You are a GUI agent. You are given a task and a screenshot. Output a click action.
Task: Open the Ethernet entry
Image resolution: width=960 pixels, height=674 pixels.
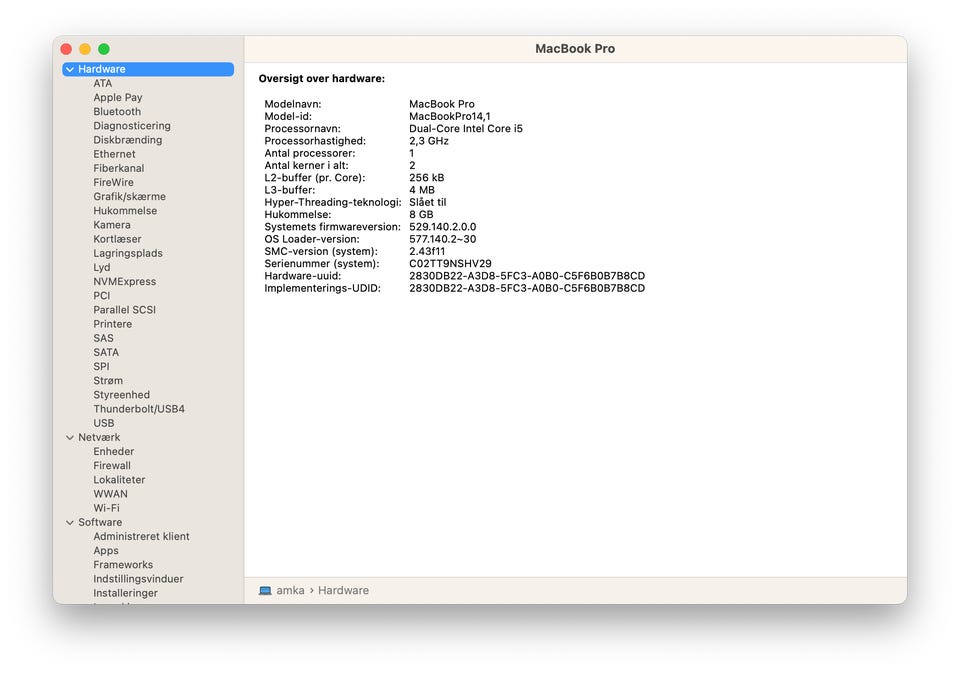pos(114,154)
